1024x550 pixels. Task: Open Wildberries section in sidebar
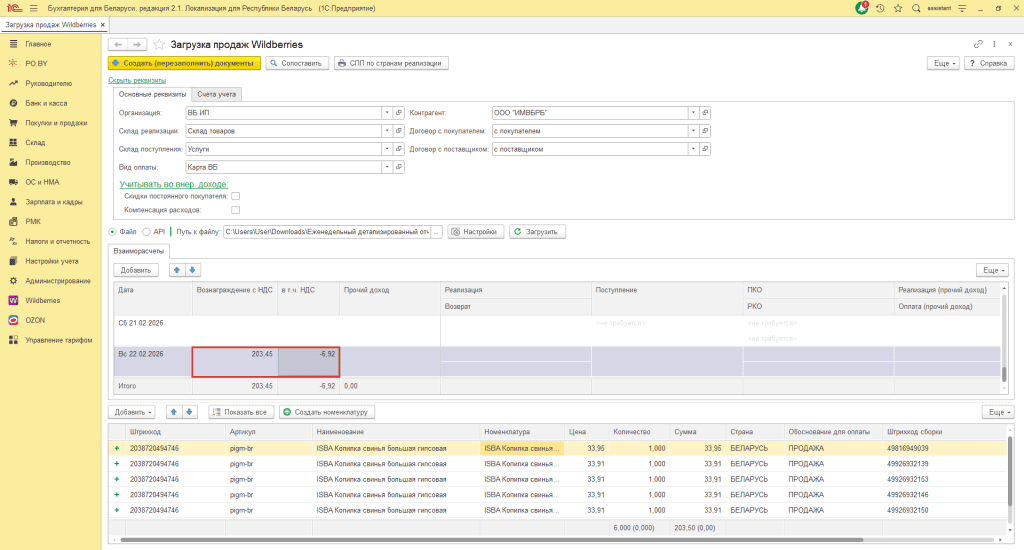42,300
